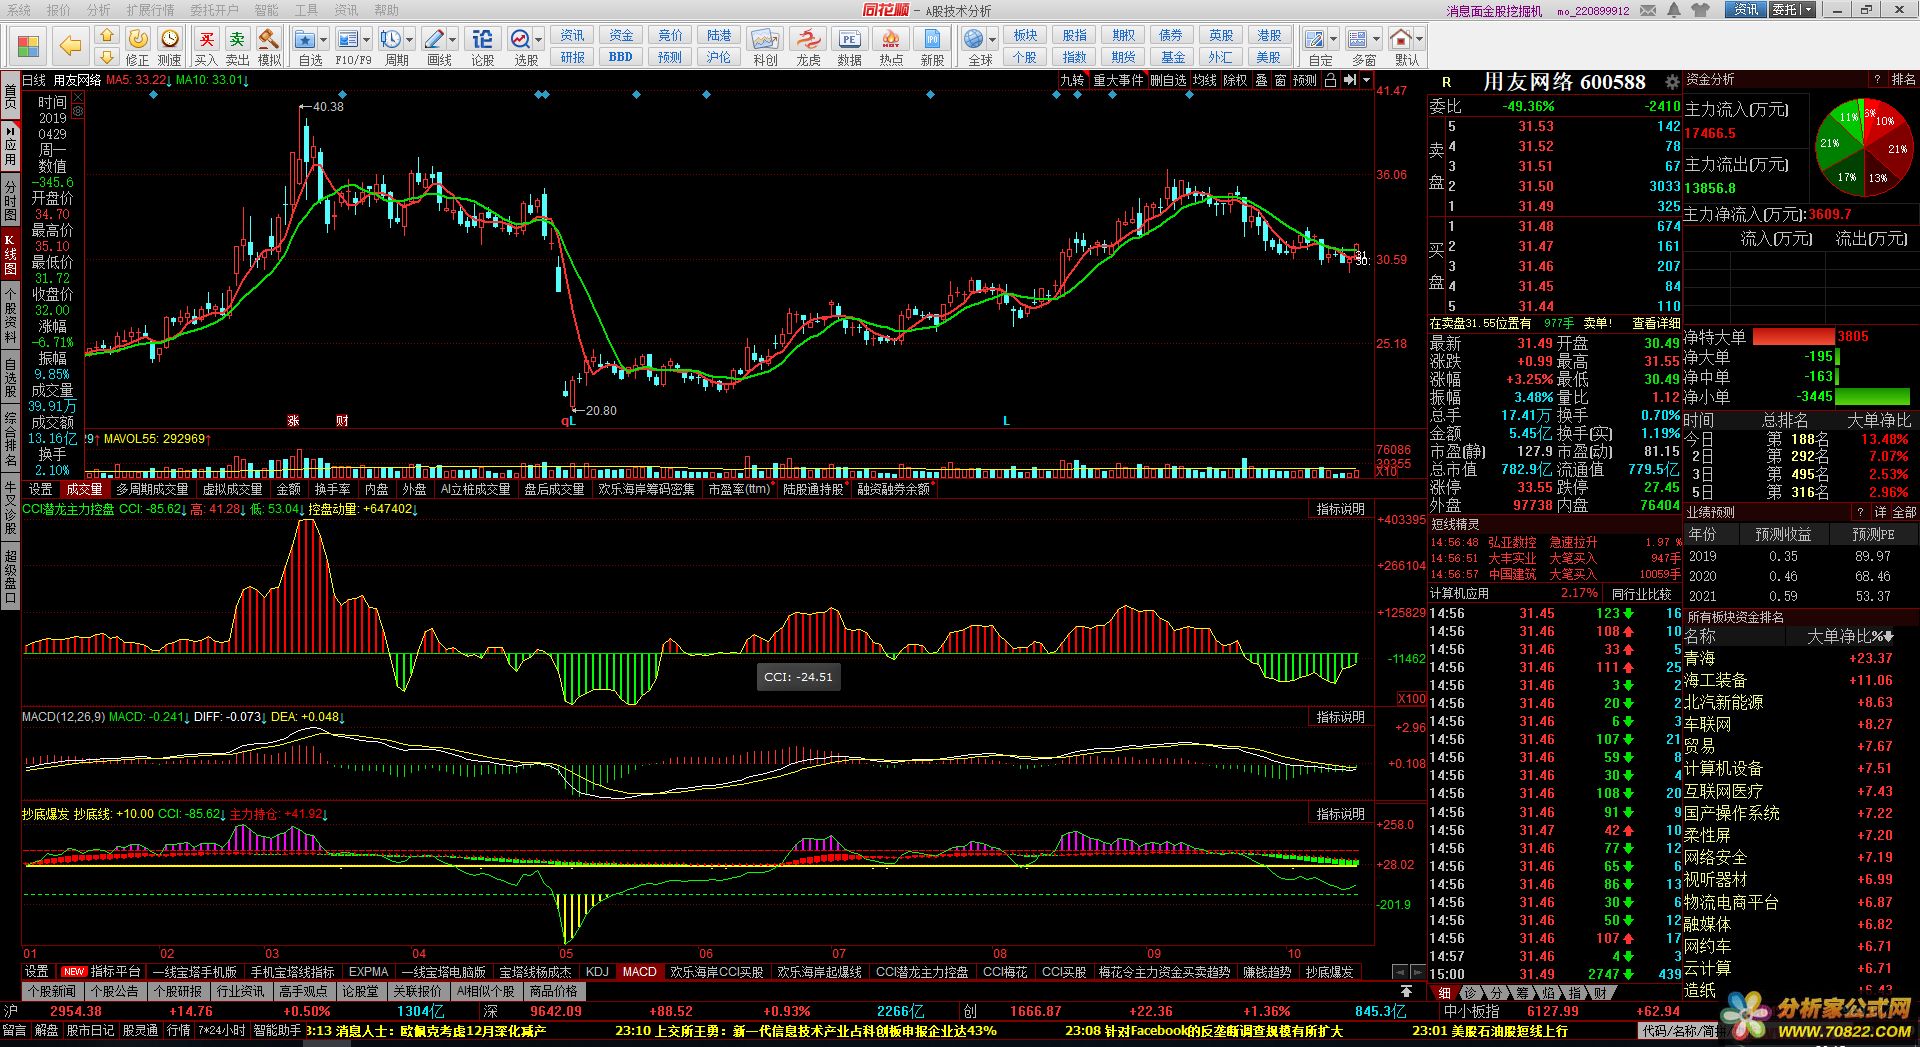This screenshot has width=1920, height=1047.
Task: Click the red 净特大单 bar
Action: (1794, 337)
